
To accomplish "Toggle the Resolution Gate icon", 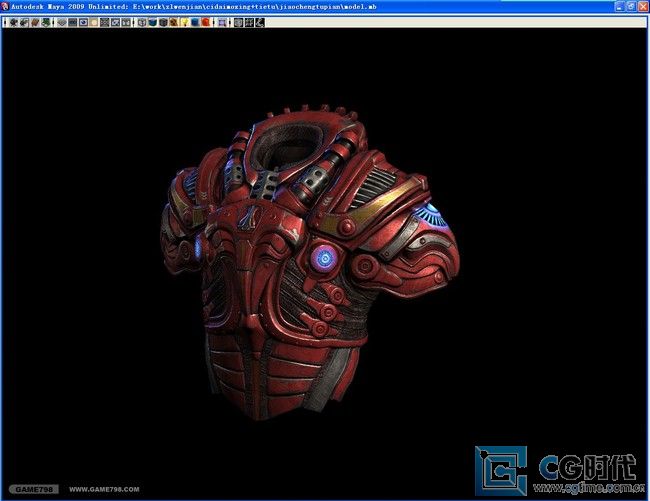I will [83, 22].
